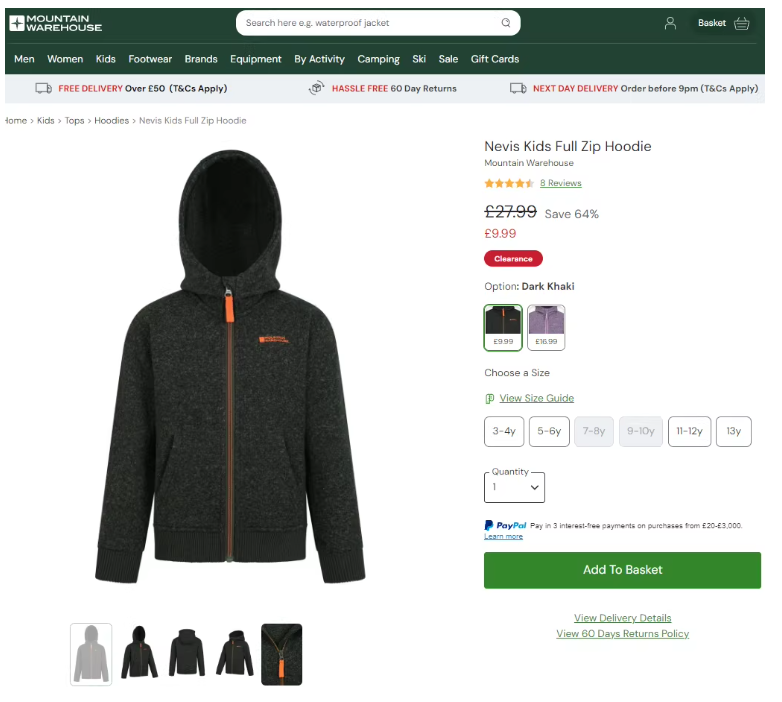Select size 13y
The width and height of the screenshot is (782, 702).
pyautogui.click(x=734, y=431)
